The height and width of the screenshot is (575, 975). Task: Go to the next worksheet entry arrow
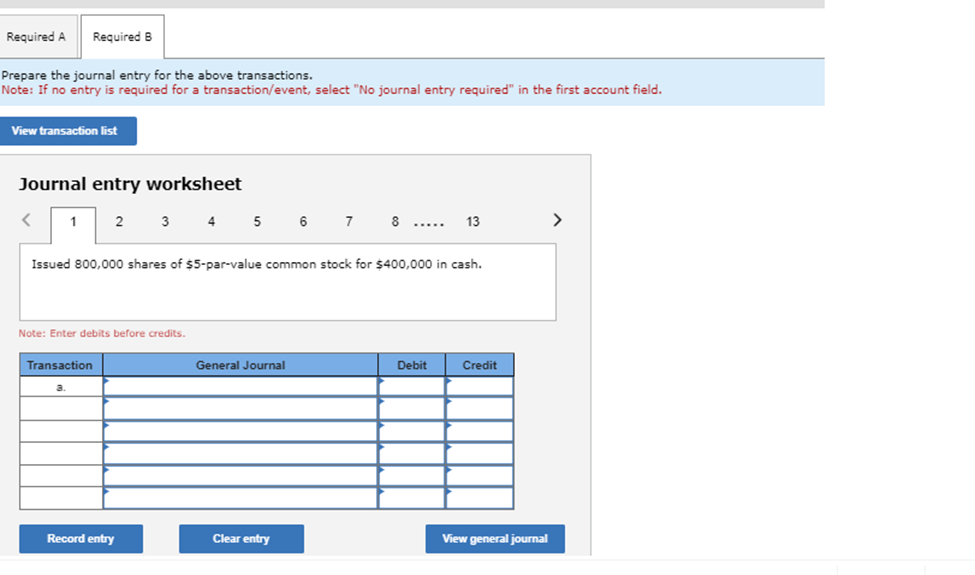click(557, 220)
